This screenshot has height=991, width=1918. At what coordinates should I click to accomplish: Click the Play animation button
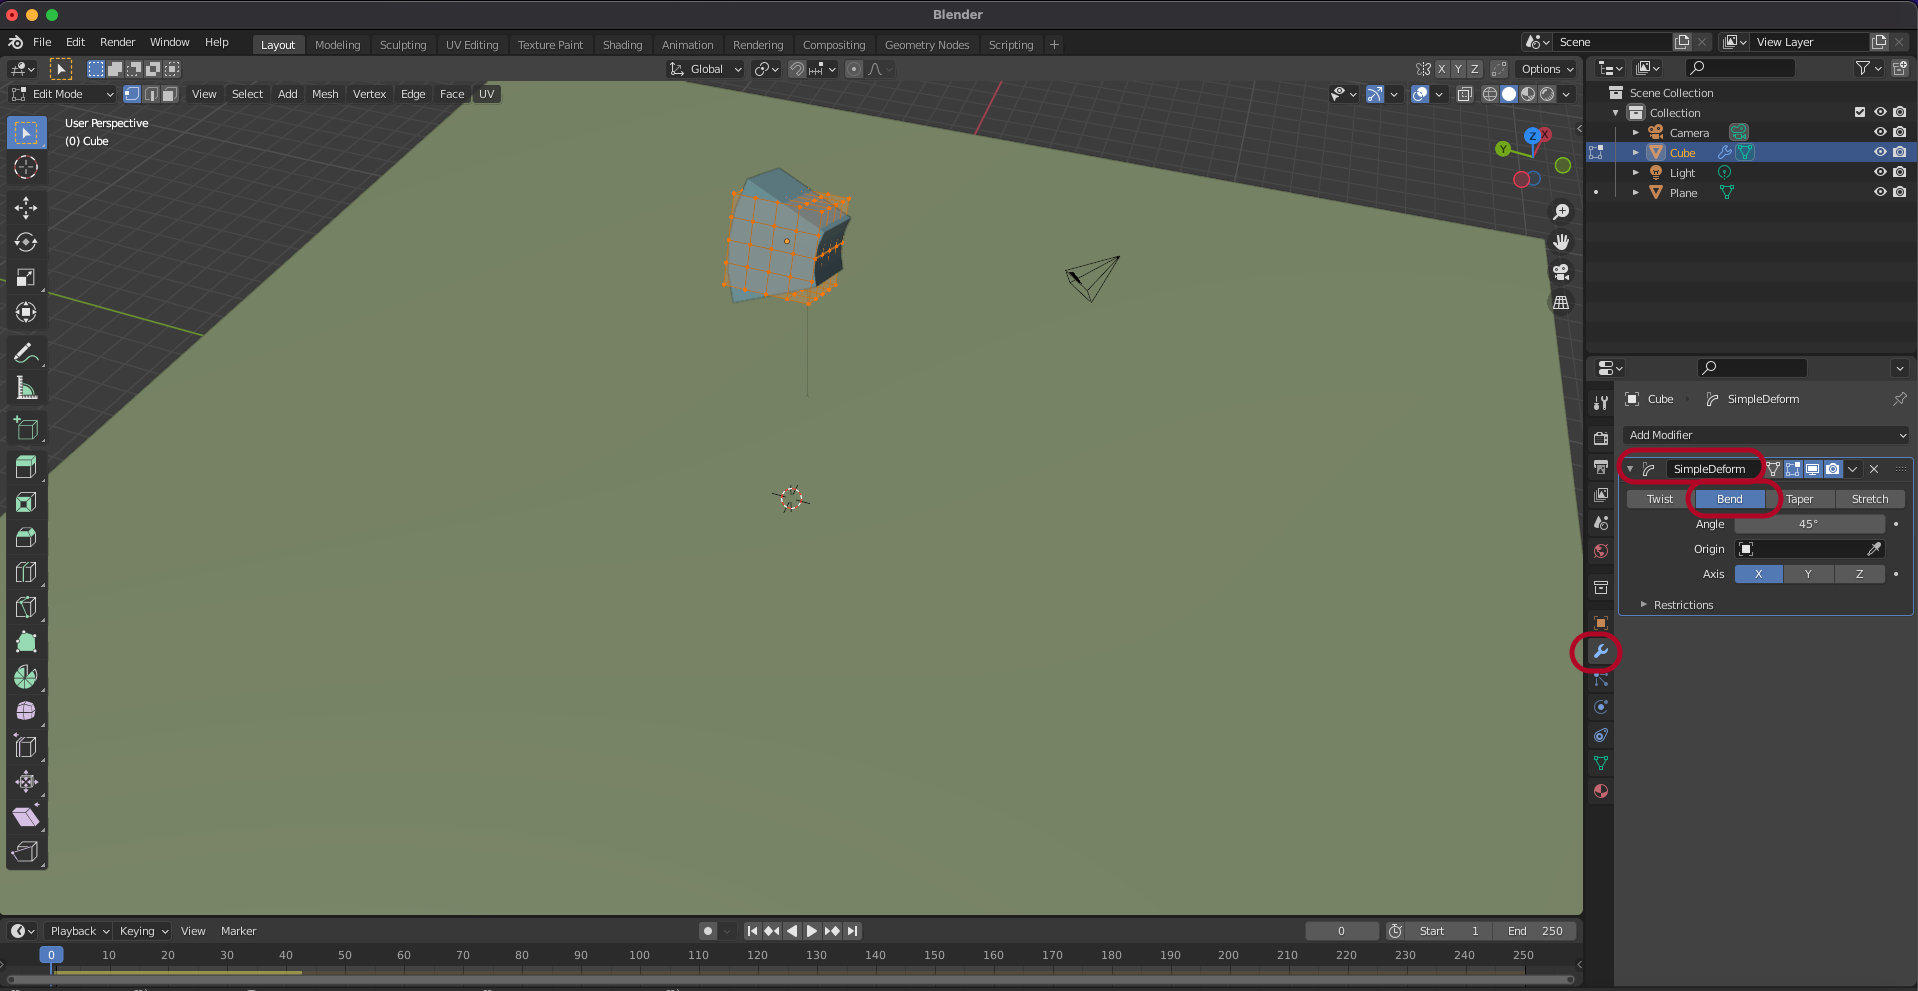tap(812, 931)
